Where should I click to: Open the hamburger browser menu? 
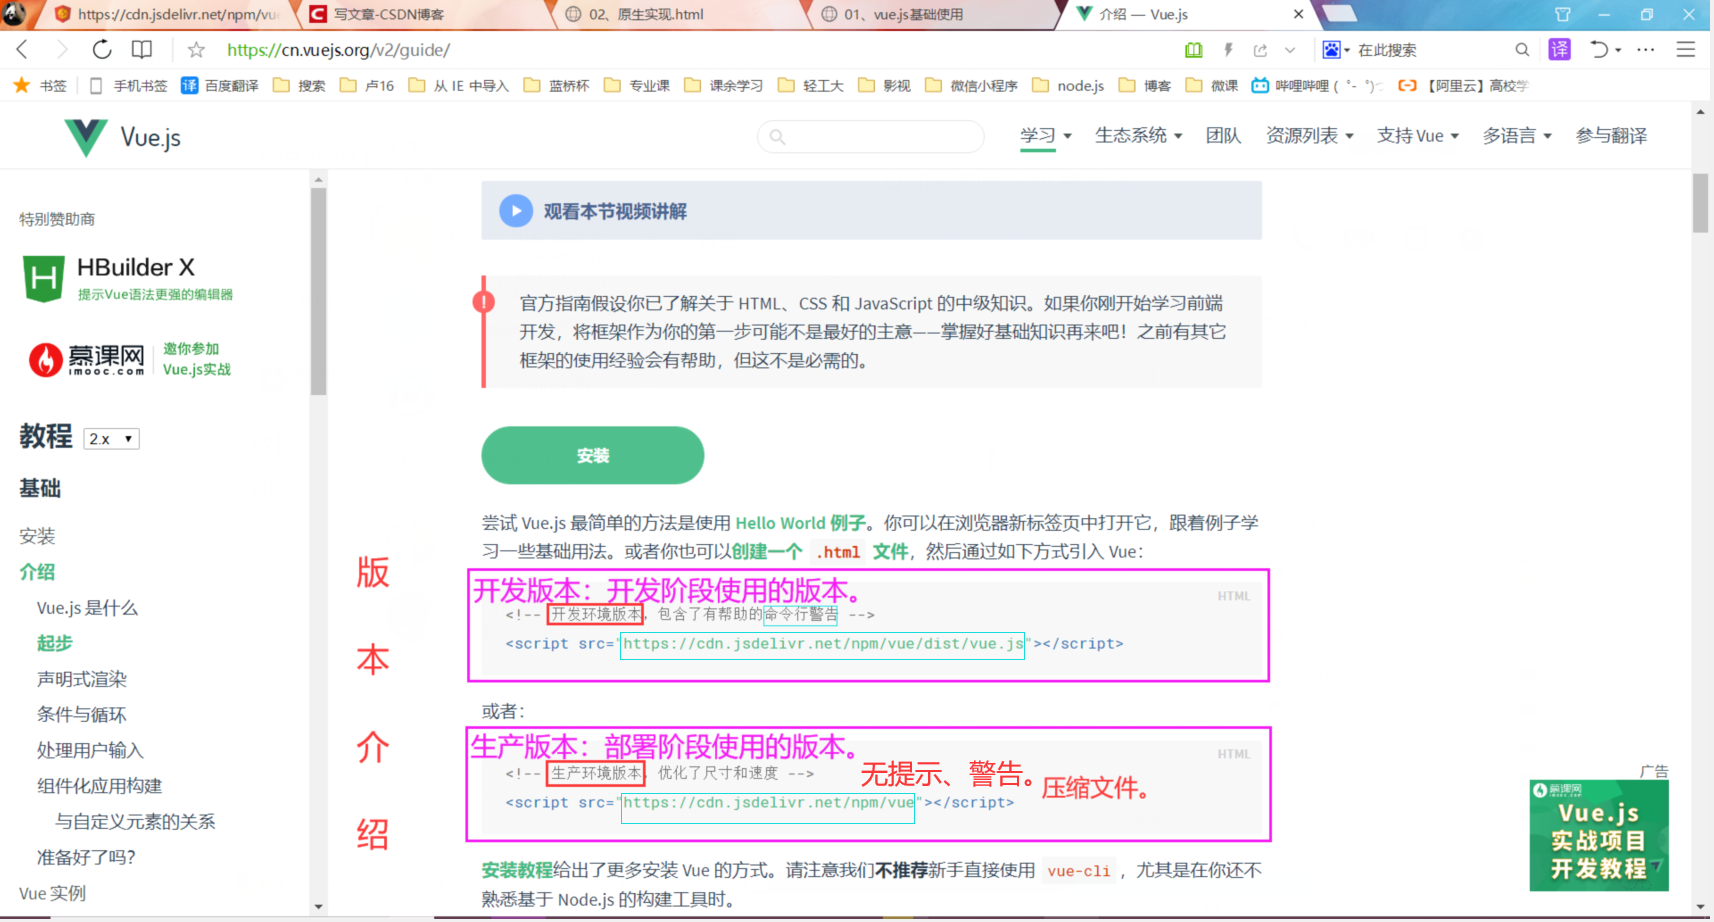click(1686, 49)
